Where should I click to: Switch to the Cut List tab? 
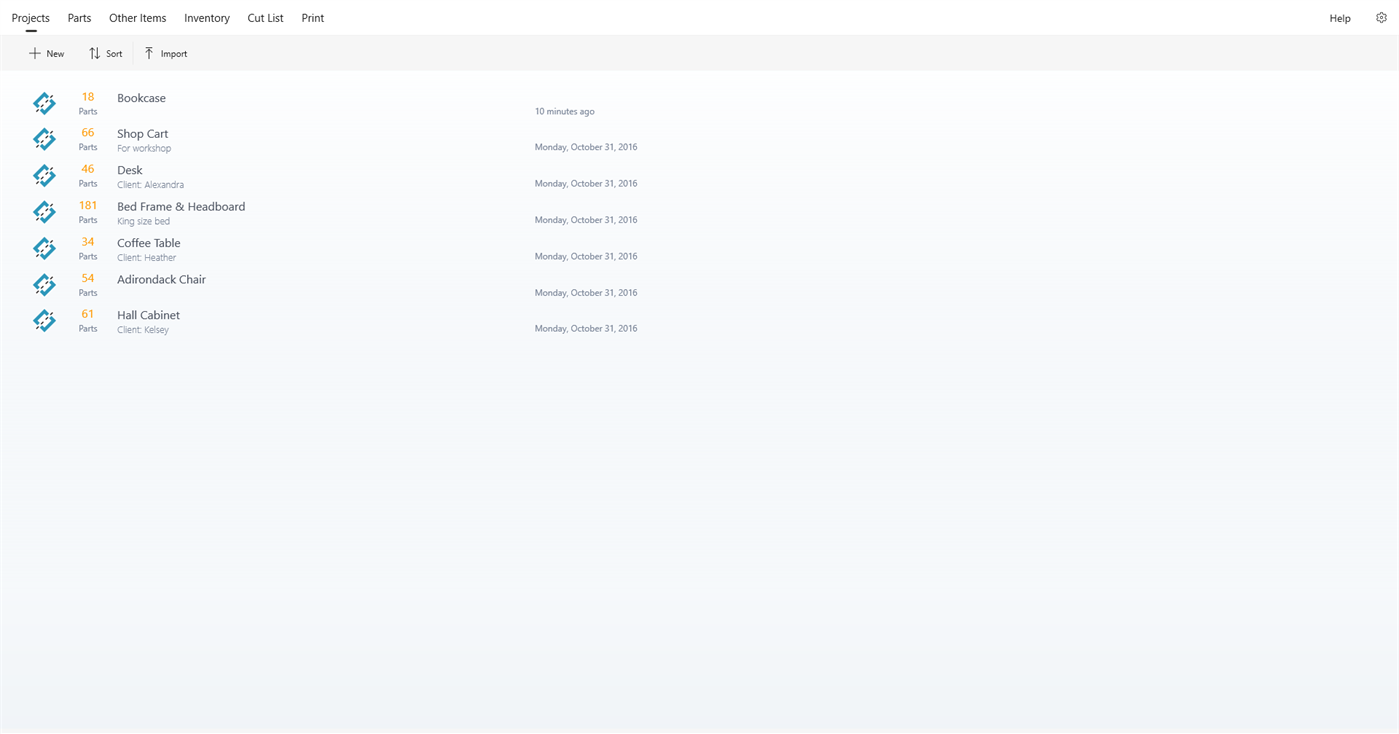point(265,17)
